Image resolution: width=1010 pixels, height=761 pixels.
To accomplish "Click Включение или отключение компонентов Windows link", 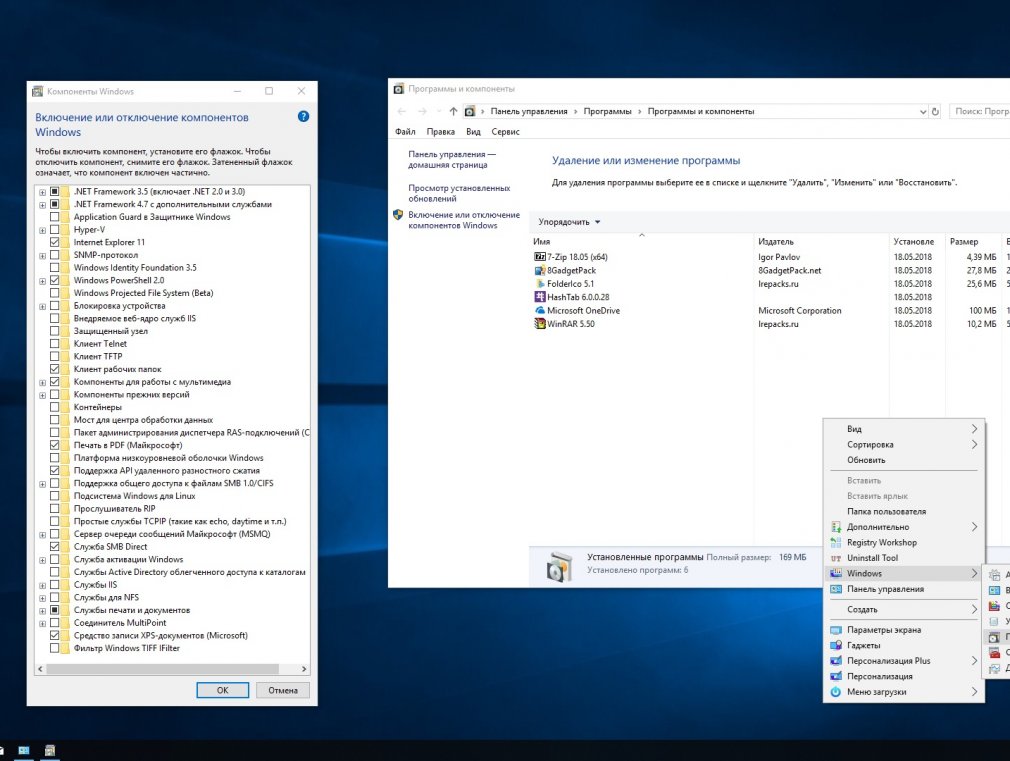I will coord(464,220).
